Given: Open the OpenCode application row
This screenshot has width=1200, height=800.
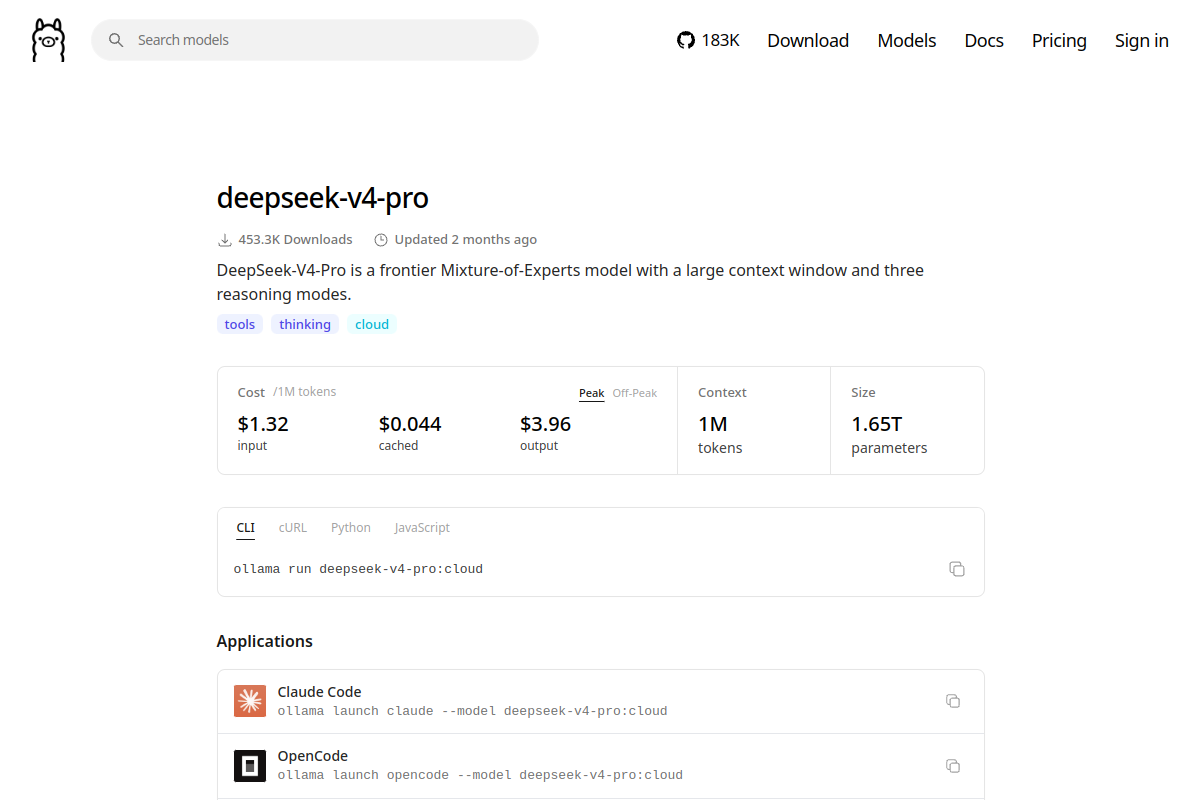Looking at the screenshot, I should [x=600, y=765].
